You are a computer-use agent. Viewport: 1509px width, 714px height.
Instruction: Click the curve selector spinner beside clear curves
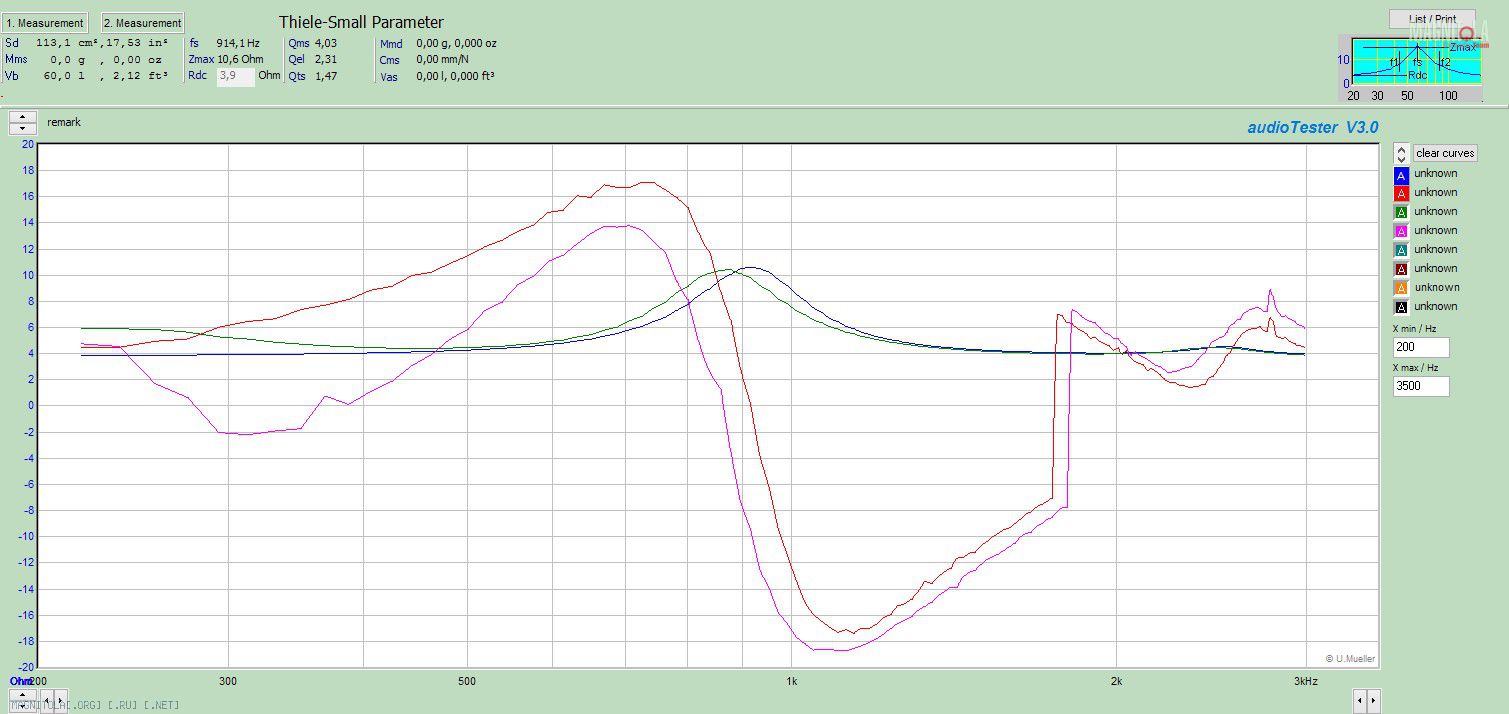pyautogui.click(x=1401, y=153)
